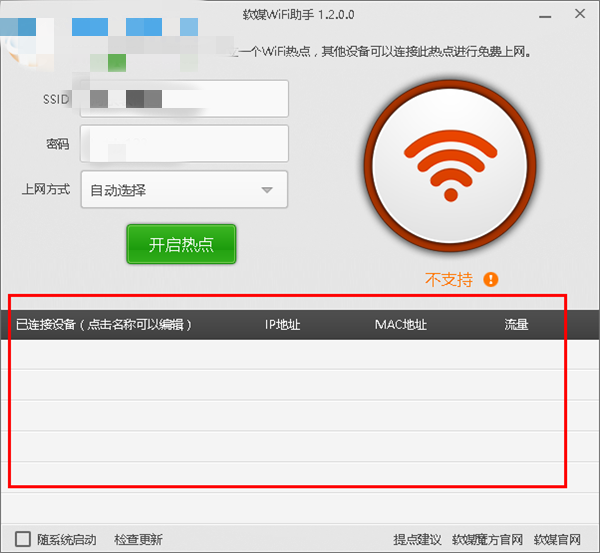Image resolution: width=600 pixels, height=553 pixels.
Task: Click the orange exclamation warning icon
Action: [x=491, y=280]
